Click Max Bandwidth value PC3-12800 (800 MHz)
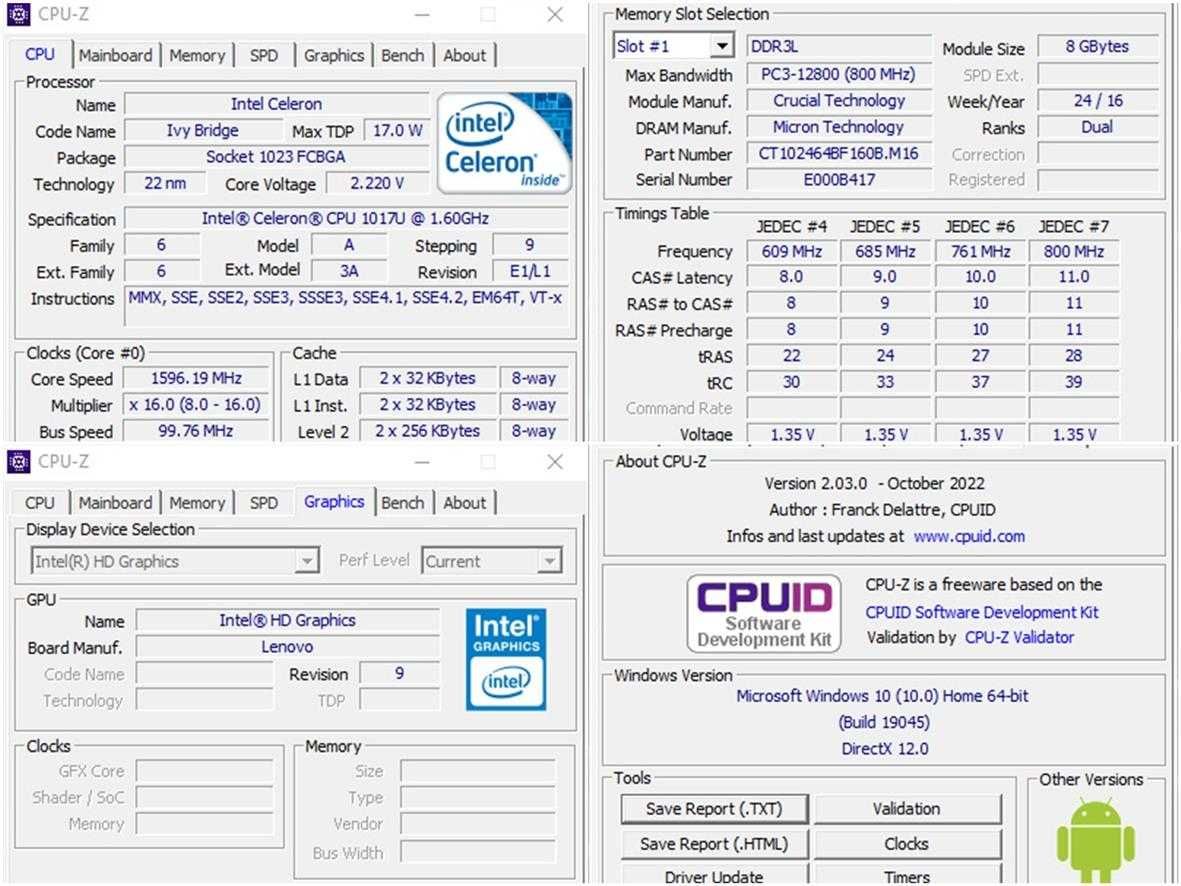The width and height of the screenshot is (1181, 886). click(839, 74)
